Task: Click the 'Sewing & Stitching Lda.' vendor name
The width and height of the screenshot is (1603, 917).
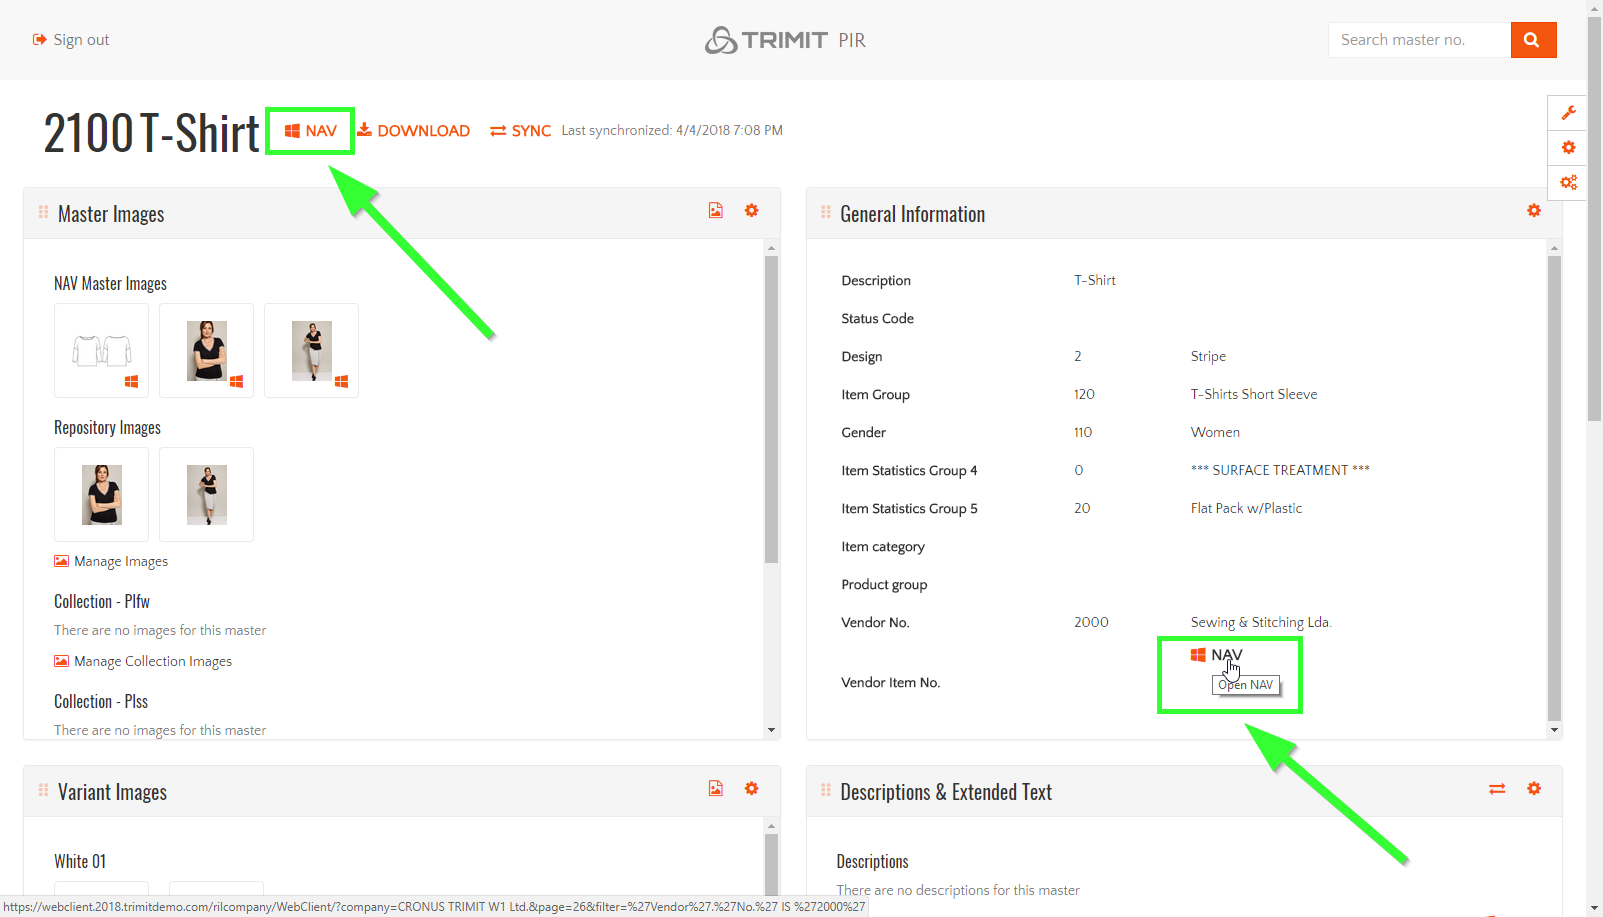Action: 1261,623
